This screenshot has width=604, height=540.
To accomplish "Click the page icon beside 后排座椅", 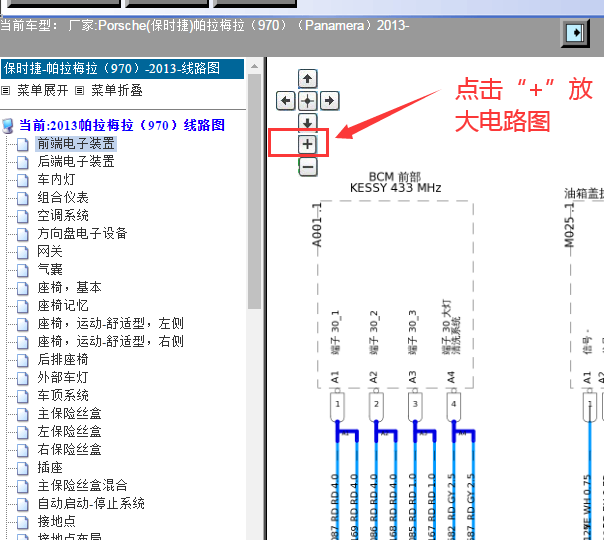I will pyautogui.click(x=23, y=361).
